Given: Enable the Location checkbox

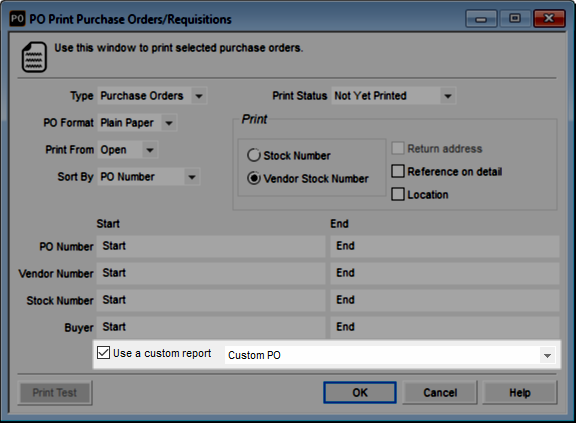Looking at the screenshot, I should pos(398,194).
